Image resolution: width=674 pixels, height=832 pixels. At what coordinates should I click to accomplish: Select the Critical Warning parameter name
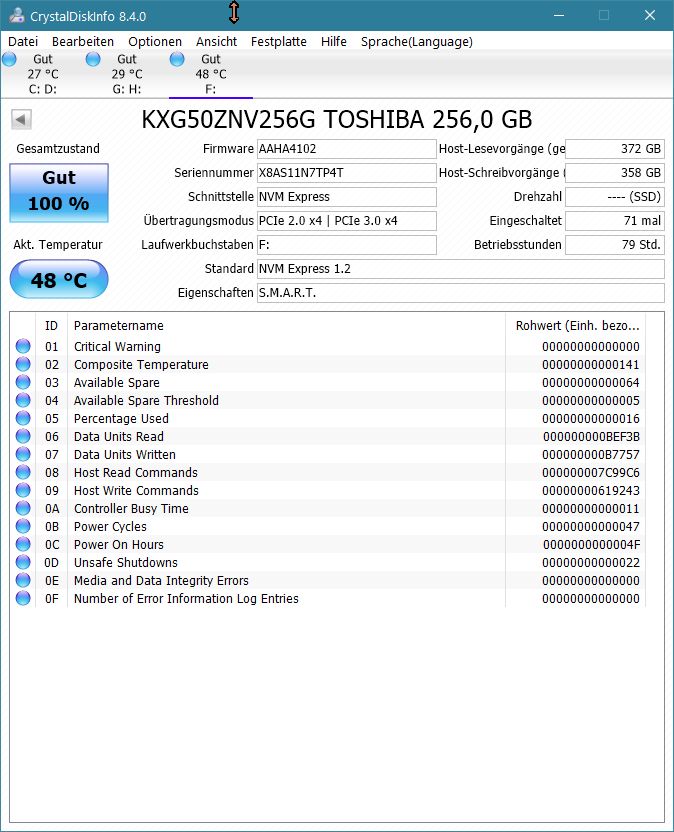point(117,346)
